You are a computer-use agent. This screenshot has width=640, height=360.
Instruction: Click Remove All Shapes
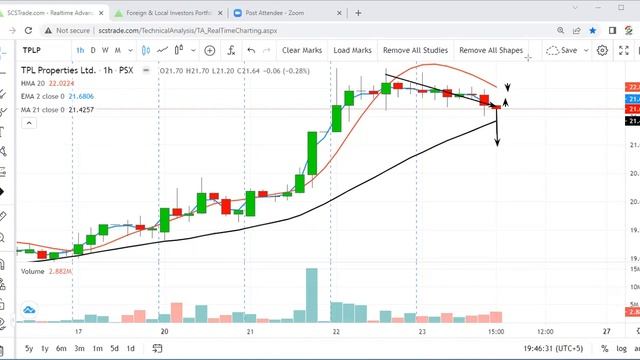pos(491,50)
